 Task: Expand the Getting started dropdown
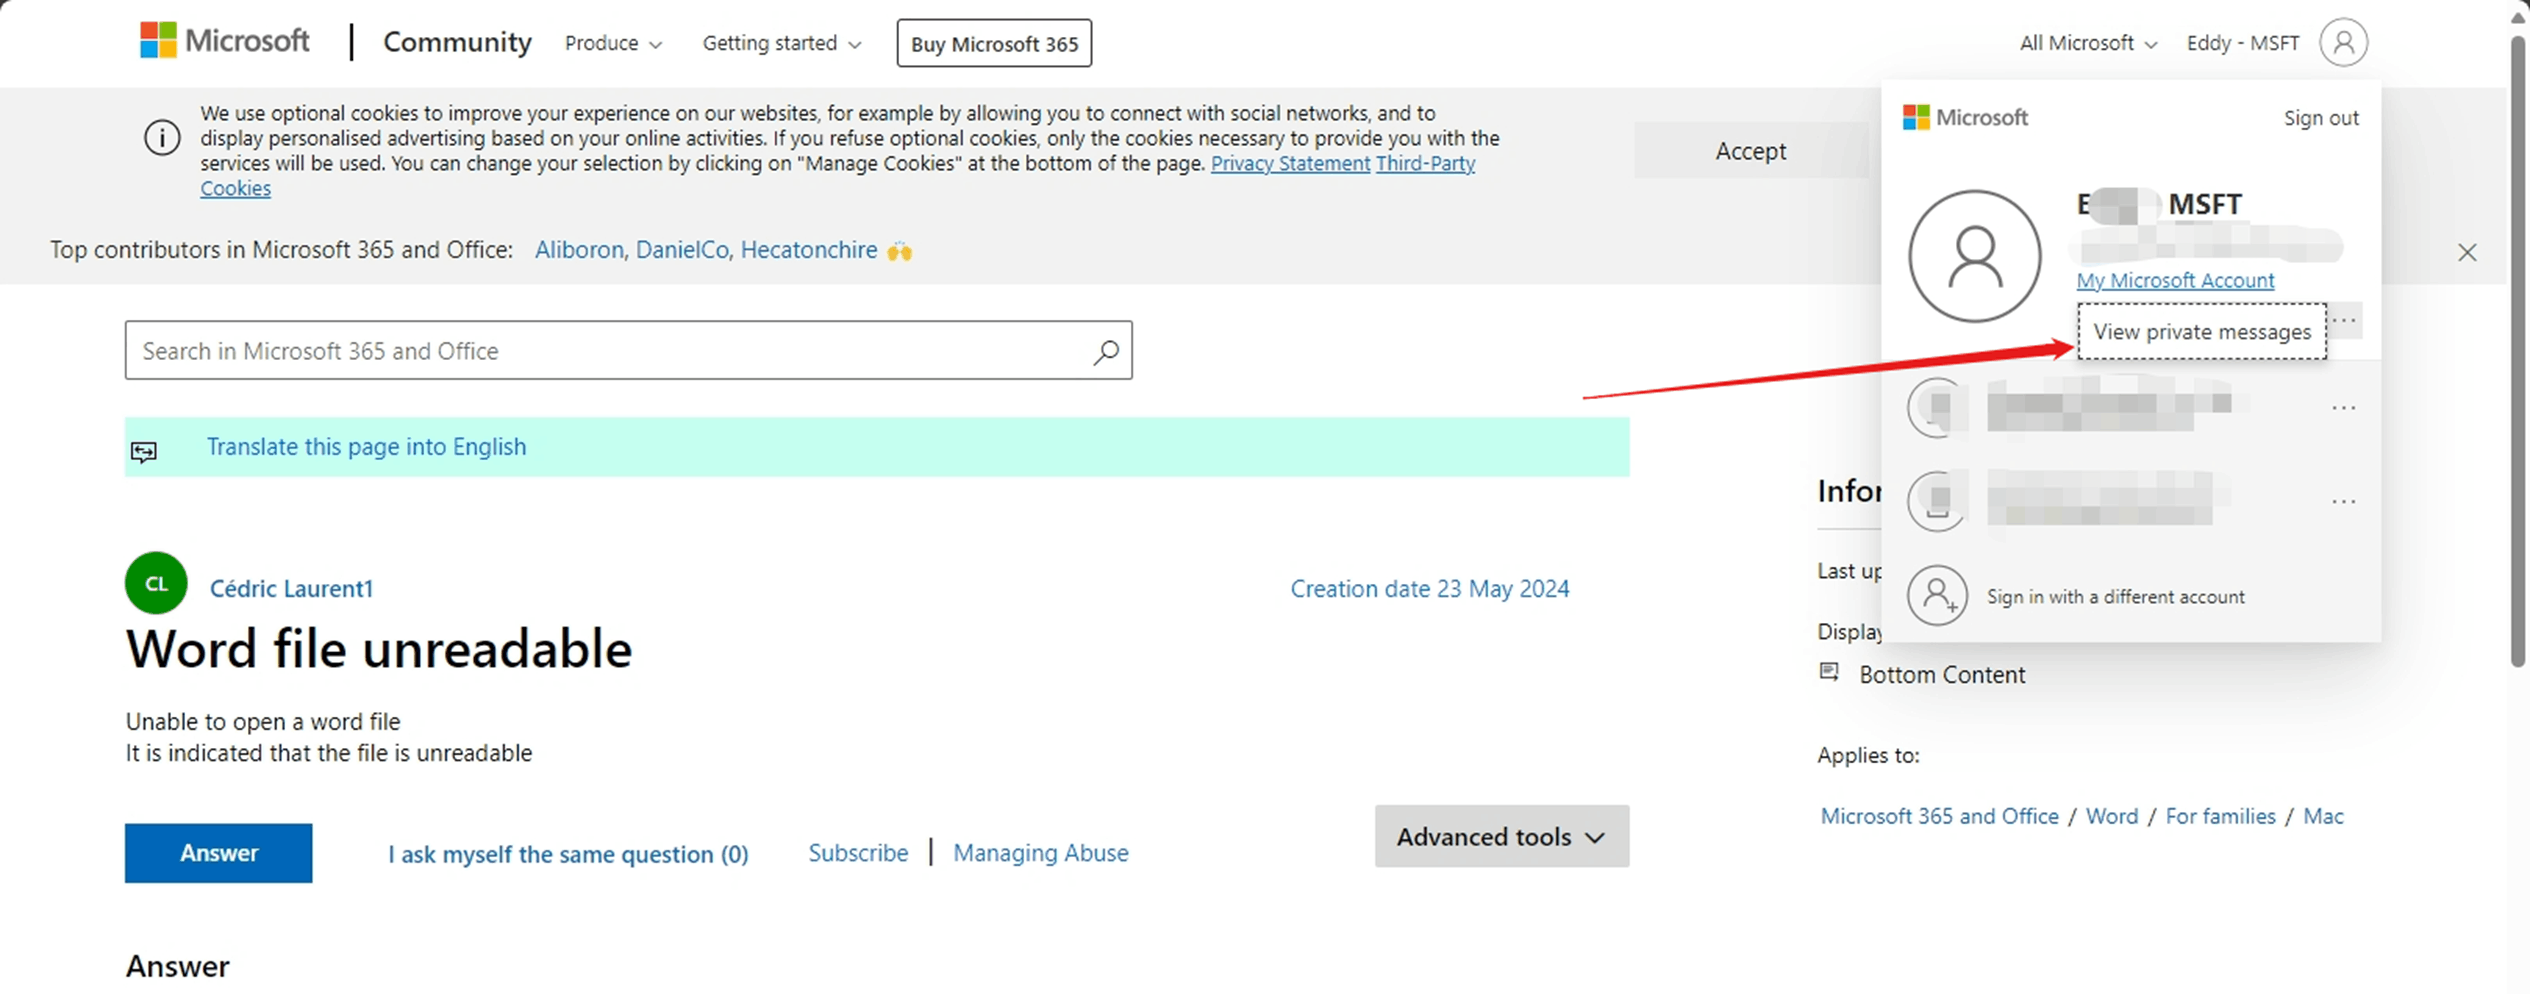781,43
